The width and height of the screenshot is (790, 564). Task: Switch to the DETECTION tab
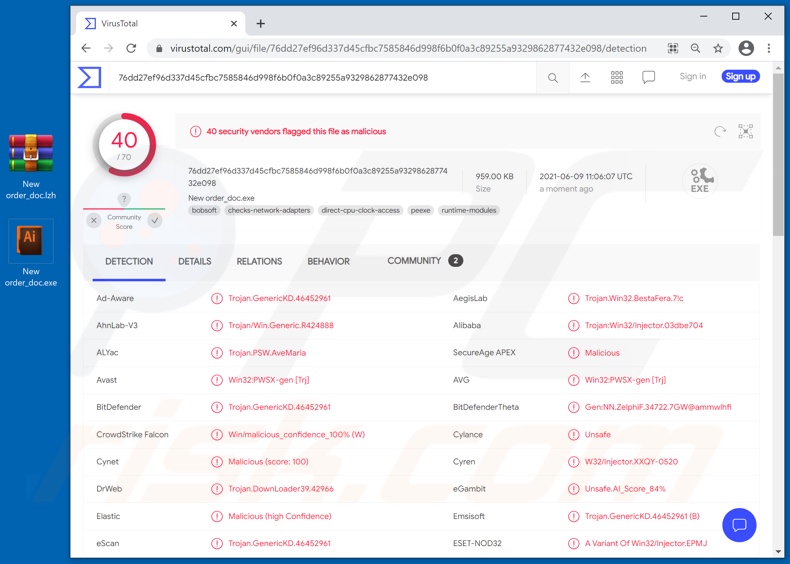pos(129,261)
